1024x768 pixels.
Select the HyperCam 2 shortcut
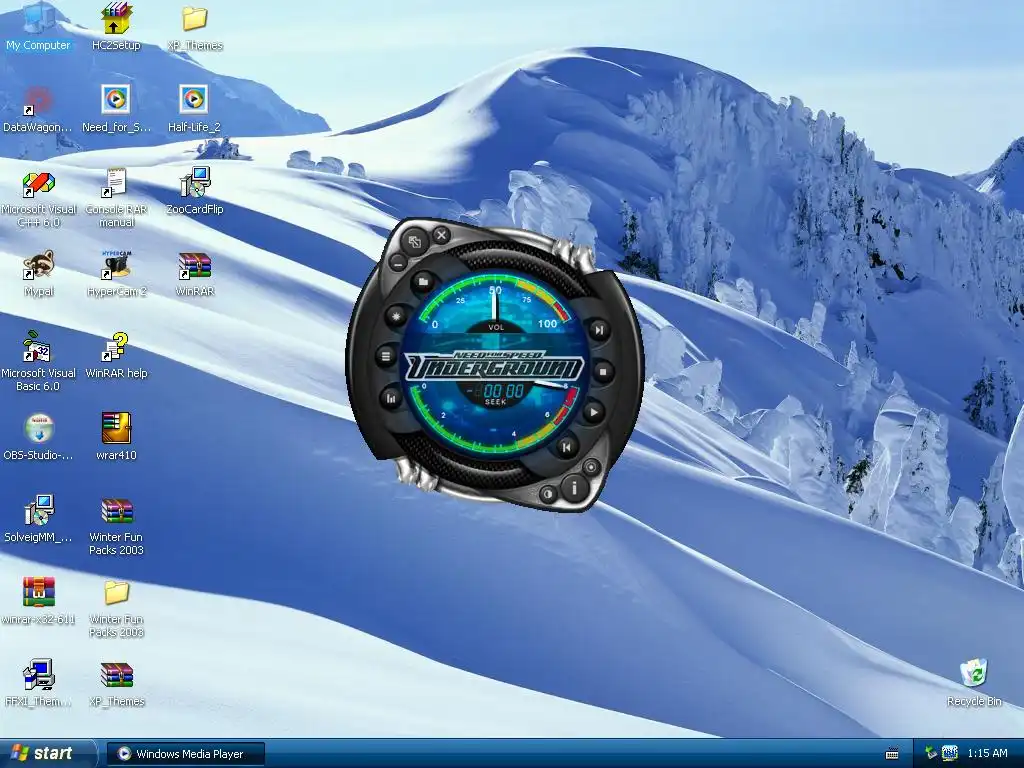click(x=116, y=274)
